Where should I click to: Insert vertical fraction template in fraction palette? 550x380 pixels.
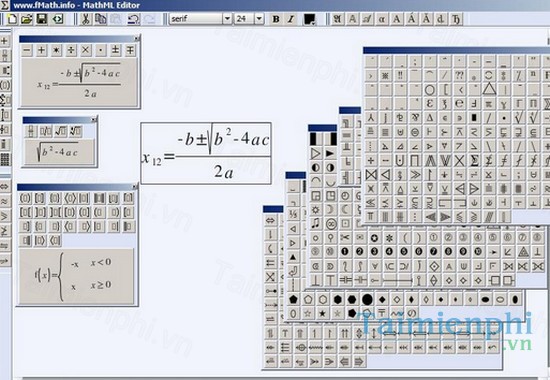pyautogui.click(x=31, y=132)
